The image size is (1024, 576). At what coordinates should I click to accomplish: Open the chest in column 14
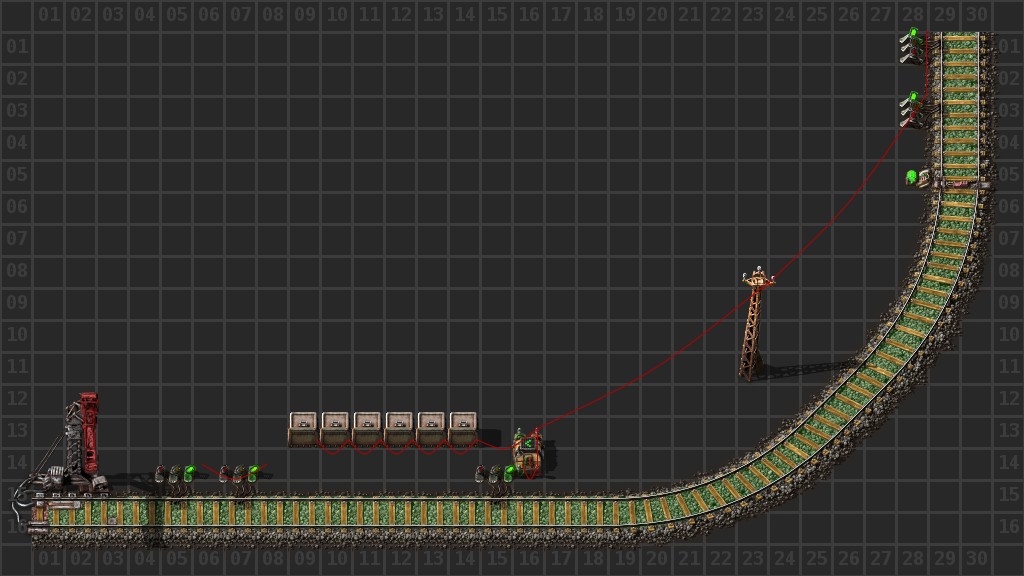463,428
